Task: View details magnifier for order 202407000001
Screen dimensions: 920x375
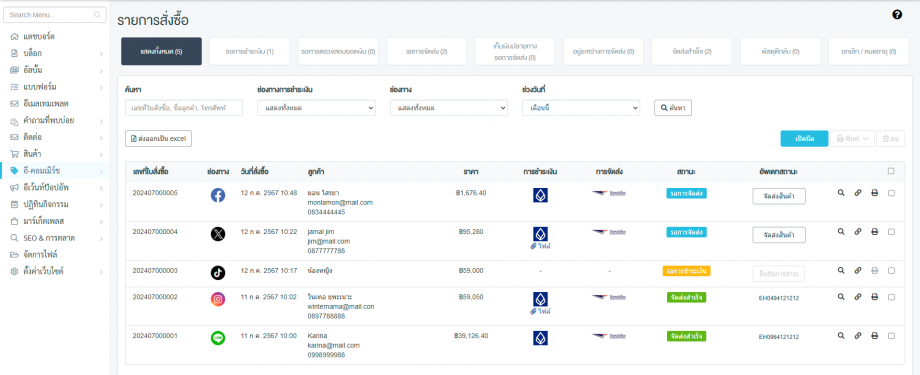Action: (841, 336)
